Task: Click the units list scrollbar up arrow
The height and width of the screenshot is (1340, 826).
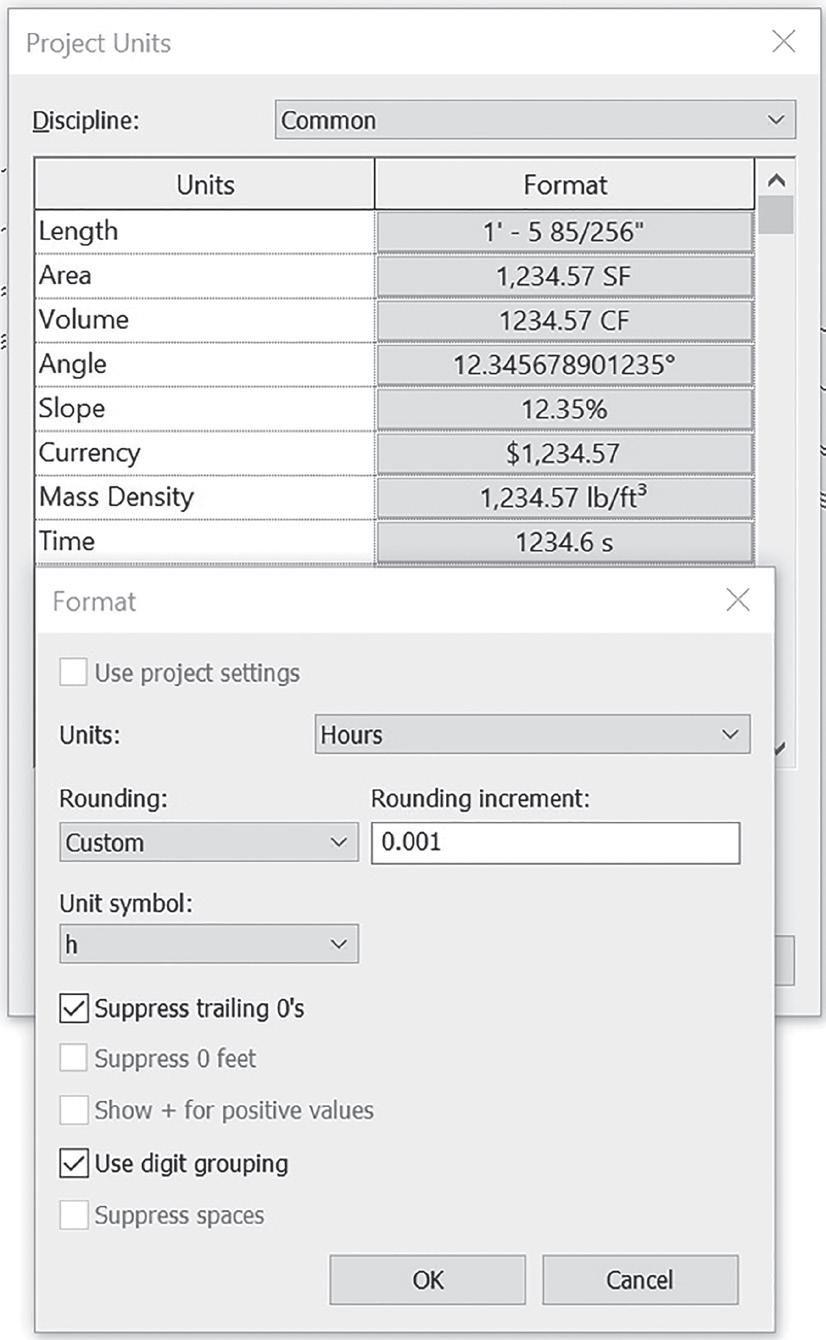Action: [776, 182]
